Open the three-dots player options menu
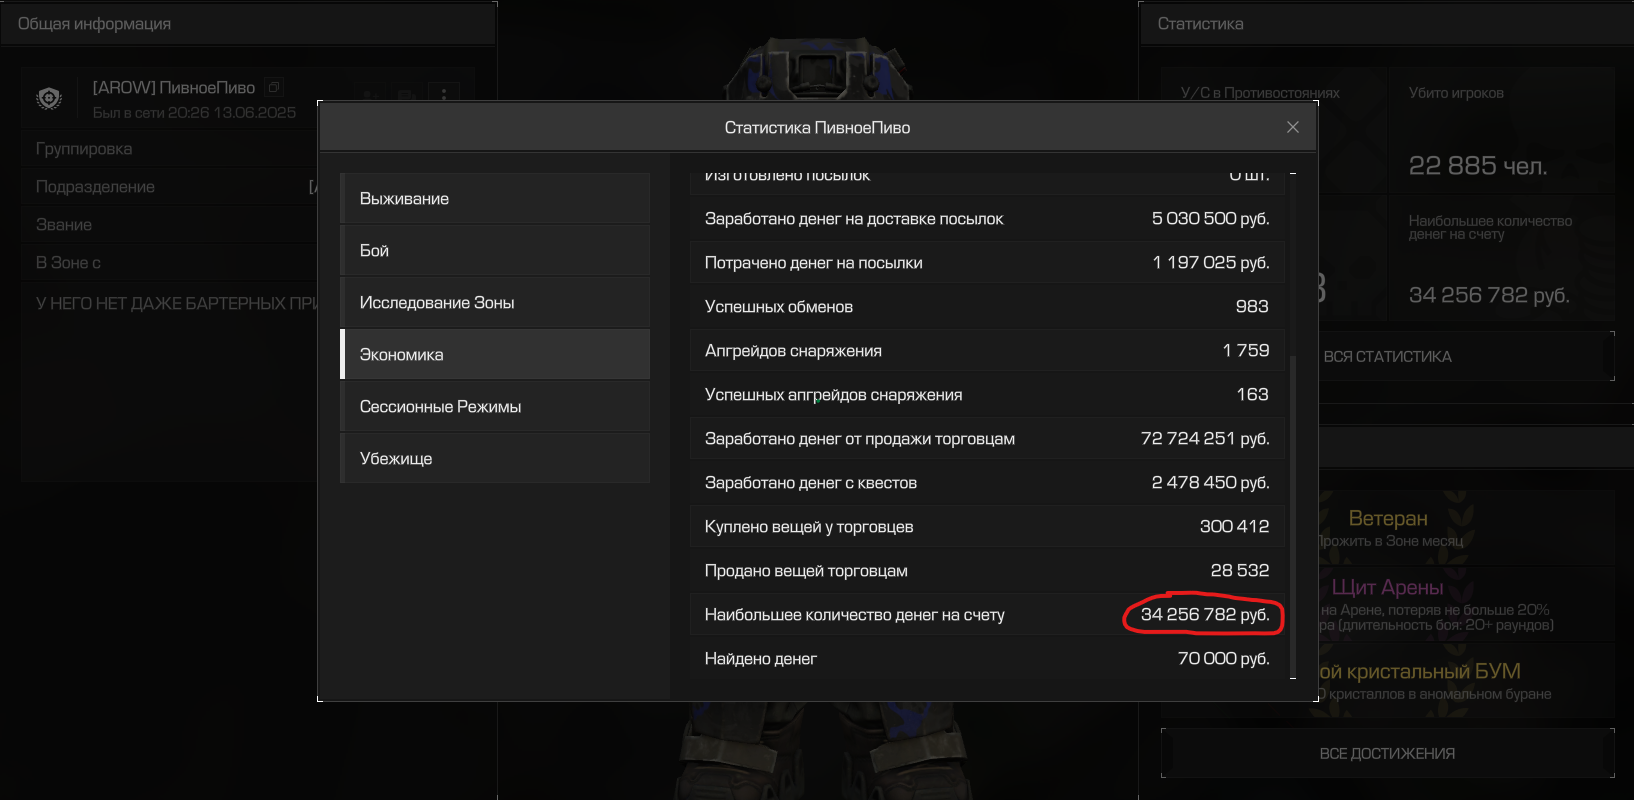Viewport: 1634px width, 800px height. click(x=443, y=94)
